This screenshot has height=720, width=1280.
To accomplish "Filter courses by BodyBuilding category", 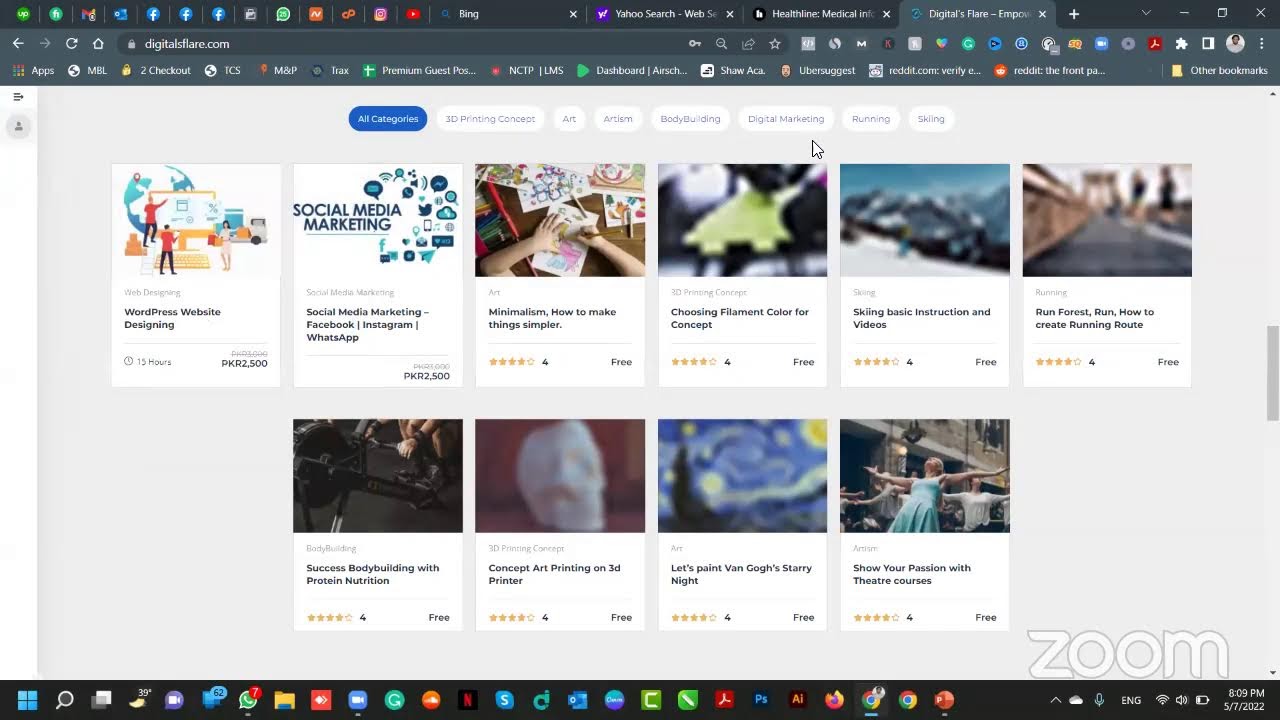I will [x=690, y=119].
